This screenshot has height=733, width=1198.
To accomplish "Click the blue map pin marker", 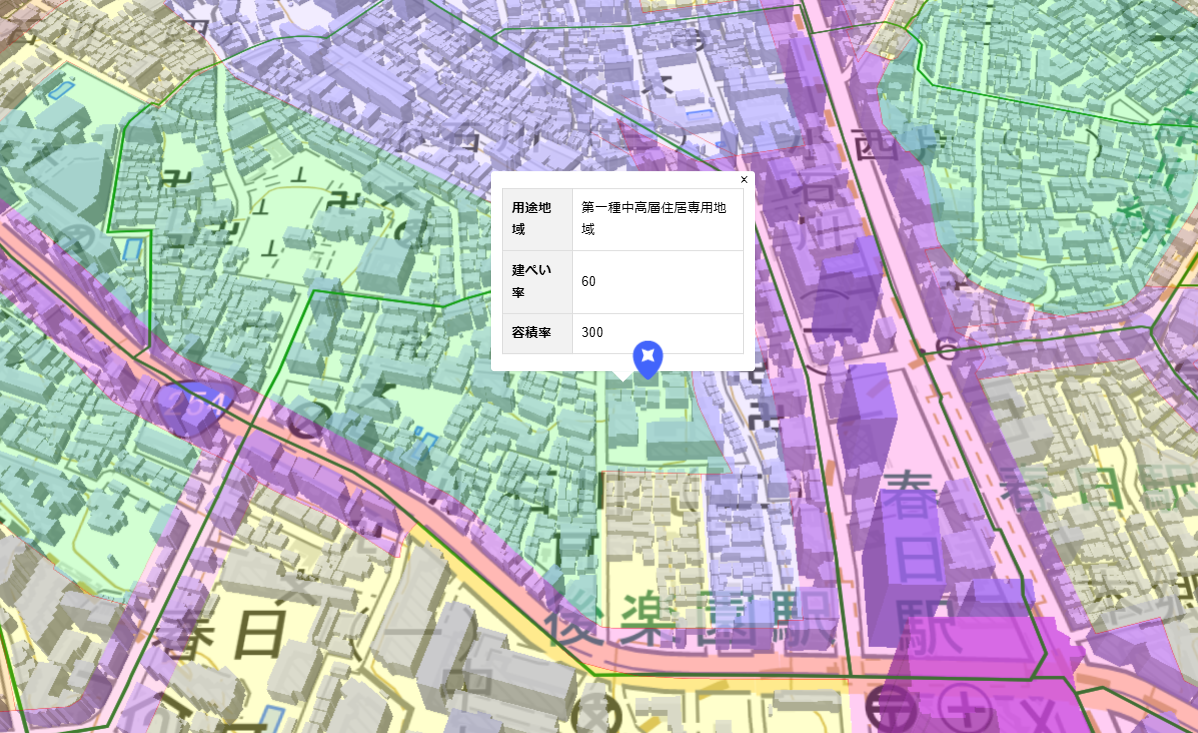I will (x=649, y=358).
